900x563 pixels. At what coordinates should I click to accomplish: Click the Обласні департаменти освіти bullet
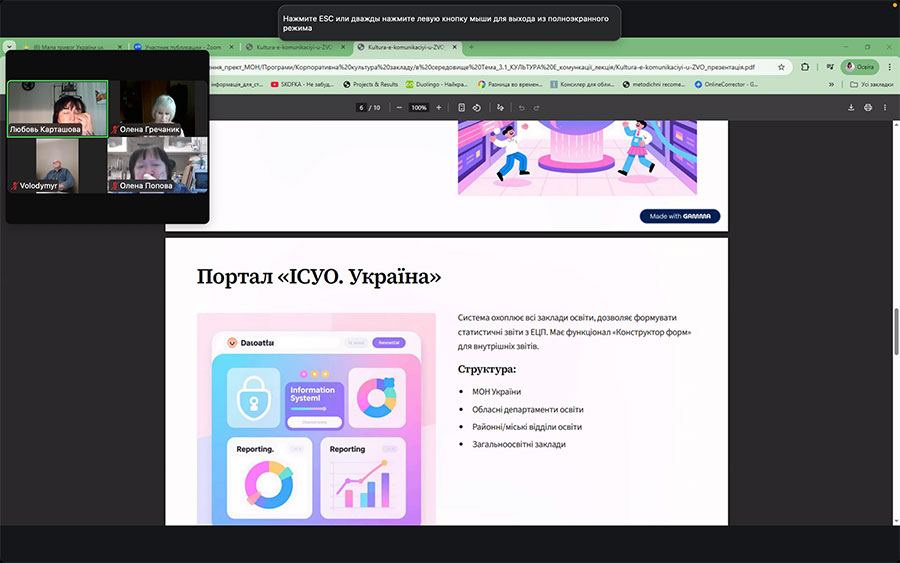(527, 410)
